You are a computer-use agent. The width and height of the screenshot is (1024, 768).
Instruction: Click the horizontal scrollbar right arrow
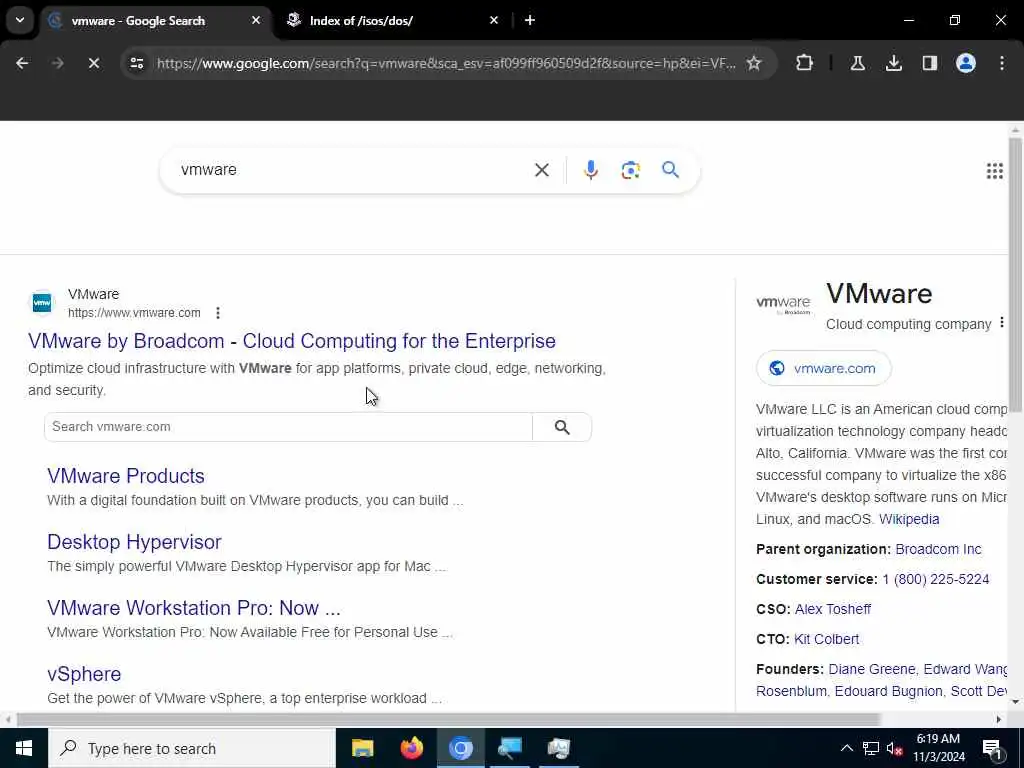[999, 720]
